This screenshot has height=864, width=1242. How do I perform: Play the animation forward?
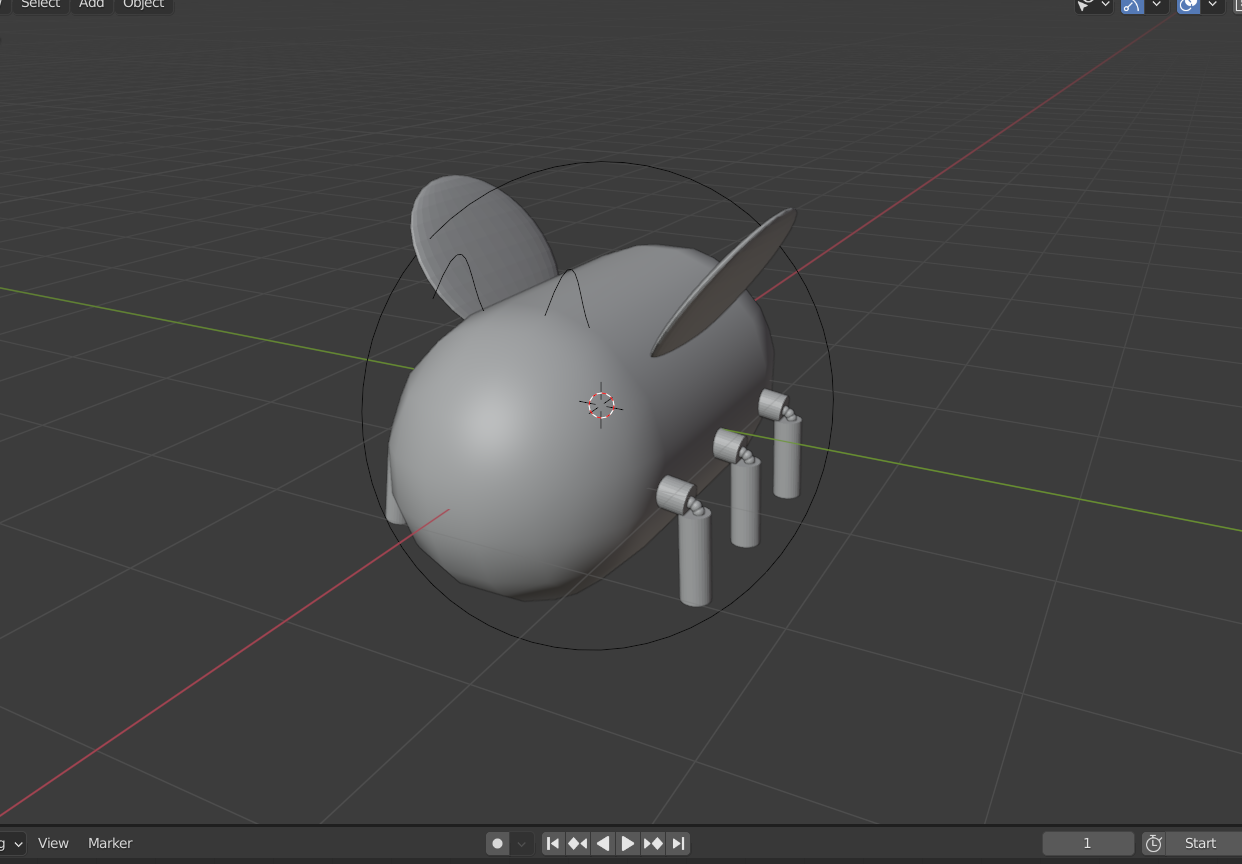click(628, 843)
